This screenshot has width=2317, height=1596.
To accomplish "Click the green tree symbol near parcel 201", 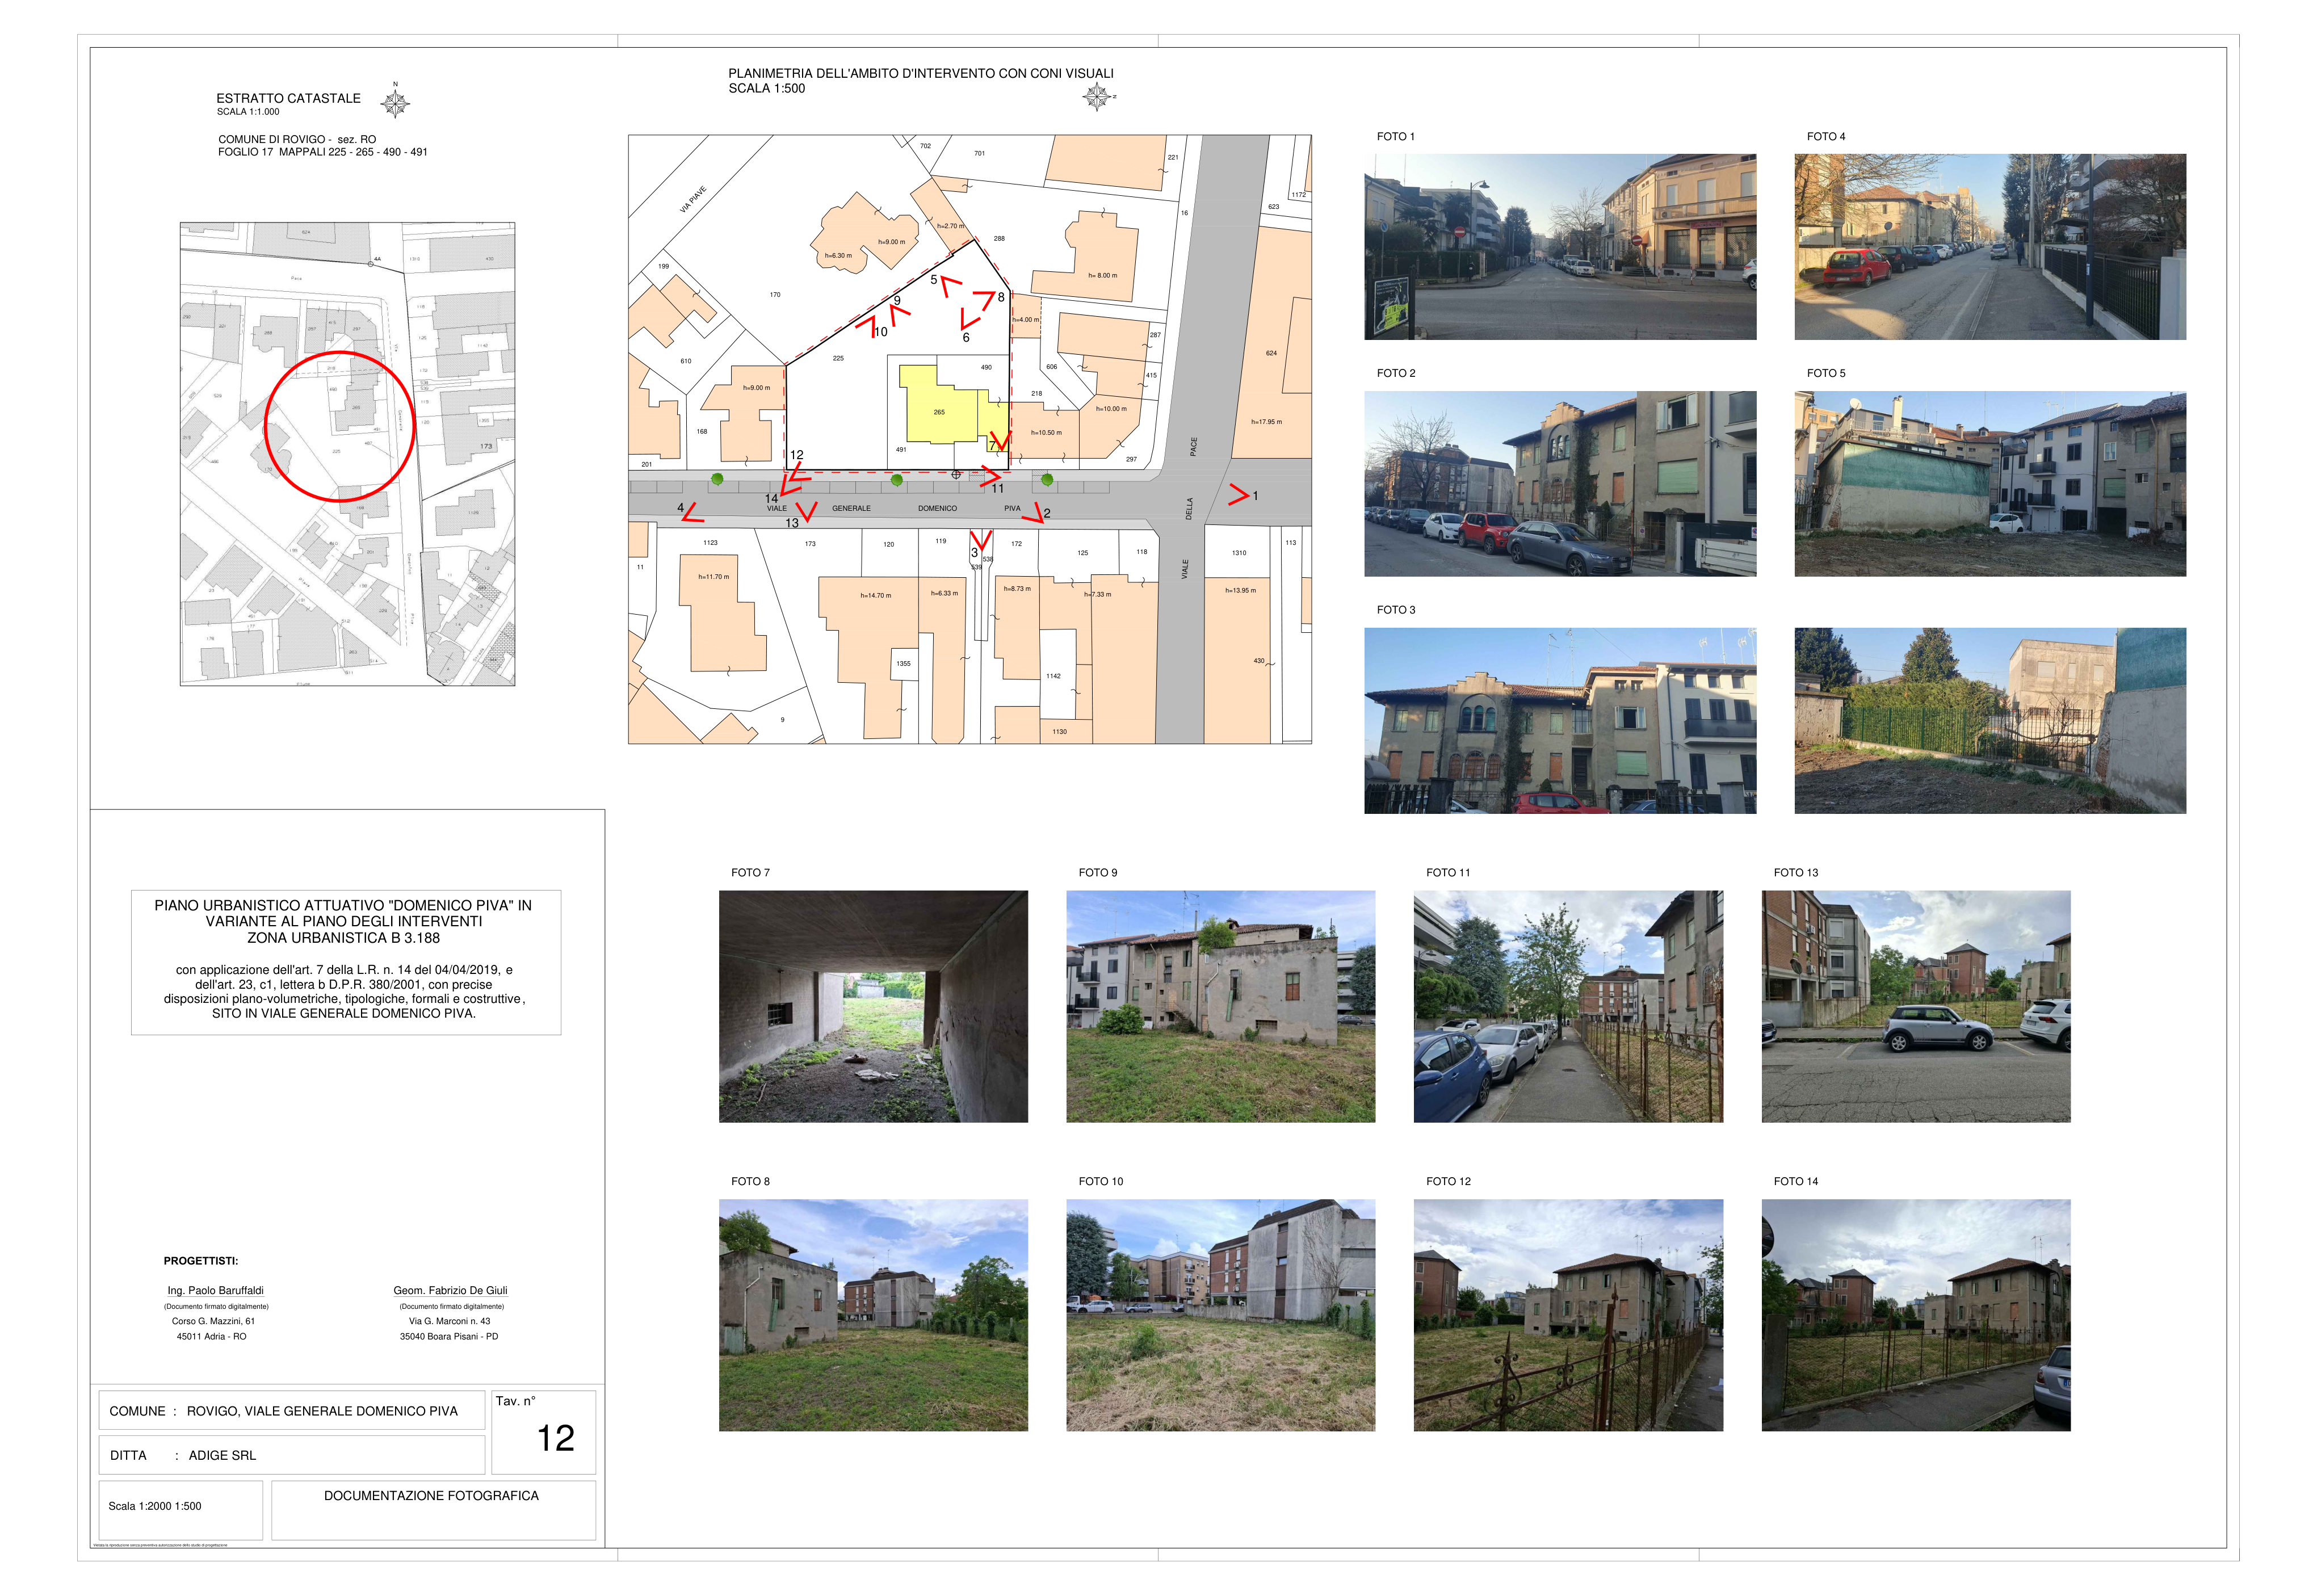I will tap(717, 480).
